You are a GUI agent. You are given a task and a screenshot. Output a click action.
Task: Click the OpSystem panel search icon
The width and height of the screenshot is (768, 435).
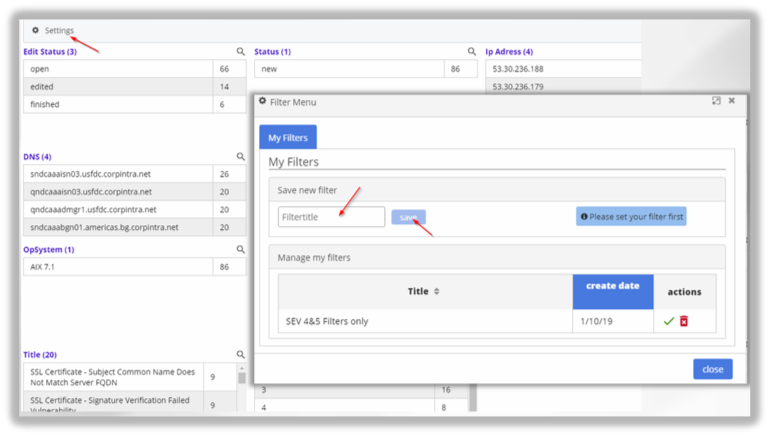[240, 249]
